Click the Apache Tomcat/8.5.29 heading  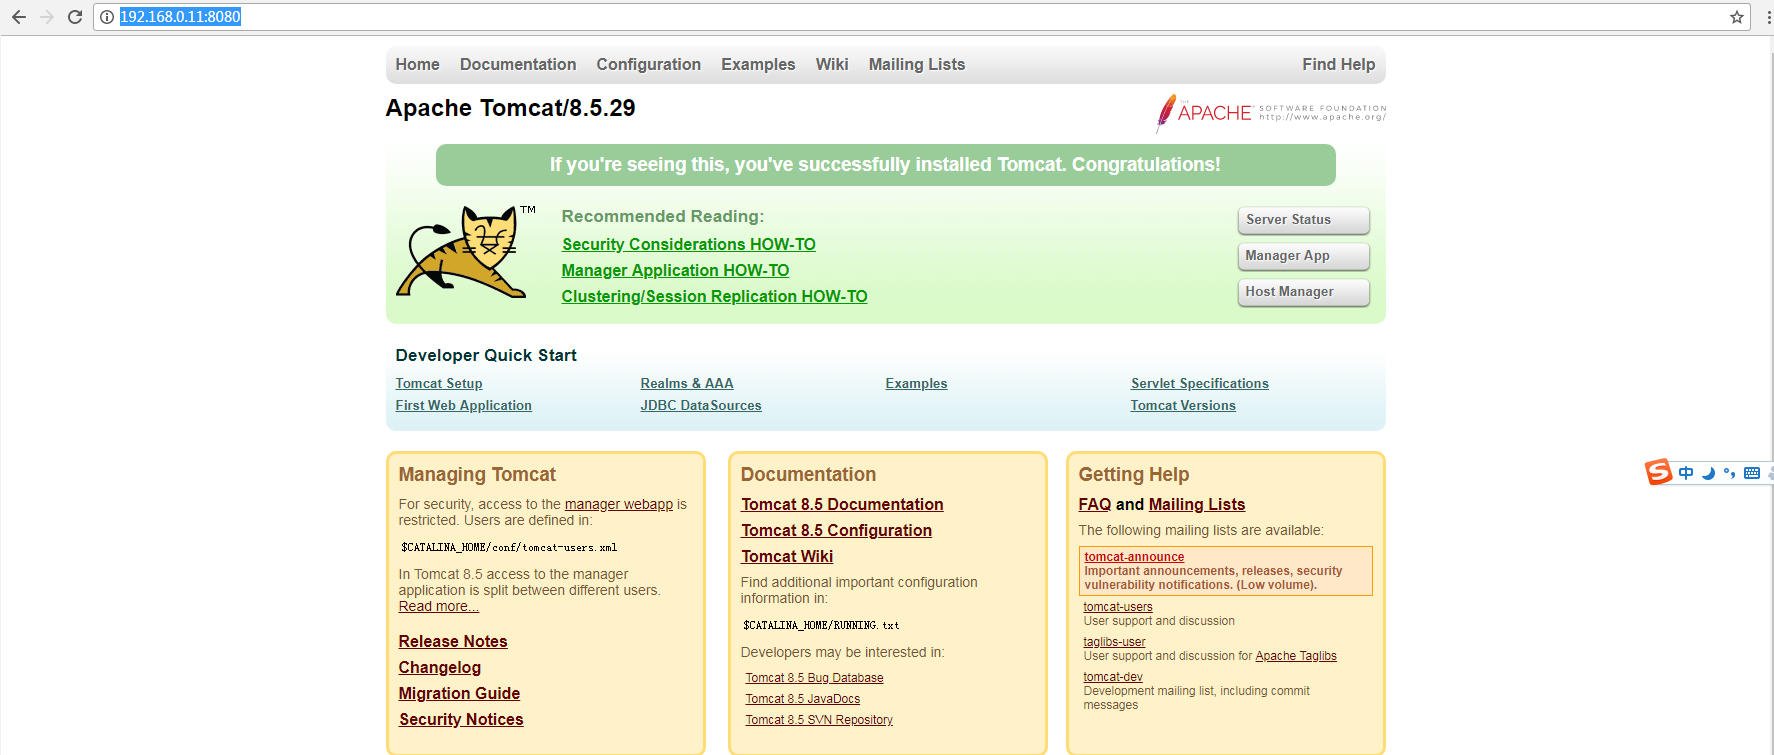click(x=510, y=108)
